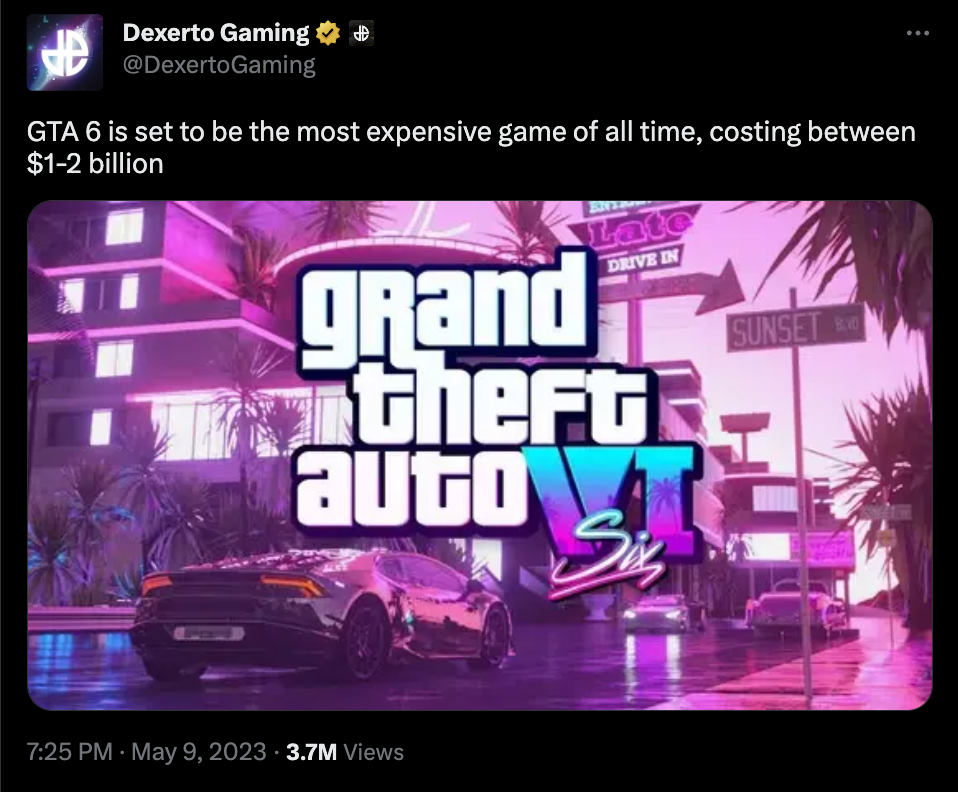
Task: Click the pink convertible on the right
Action: click(795, 607)
